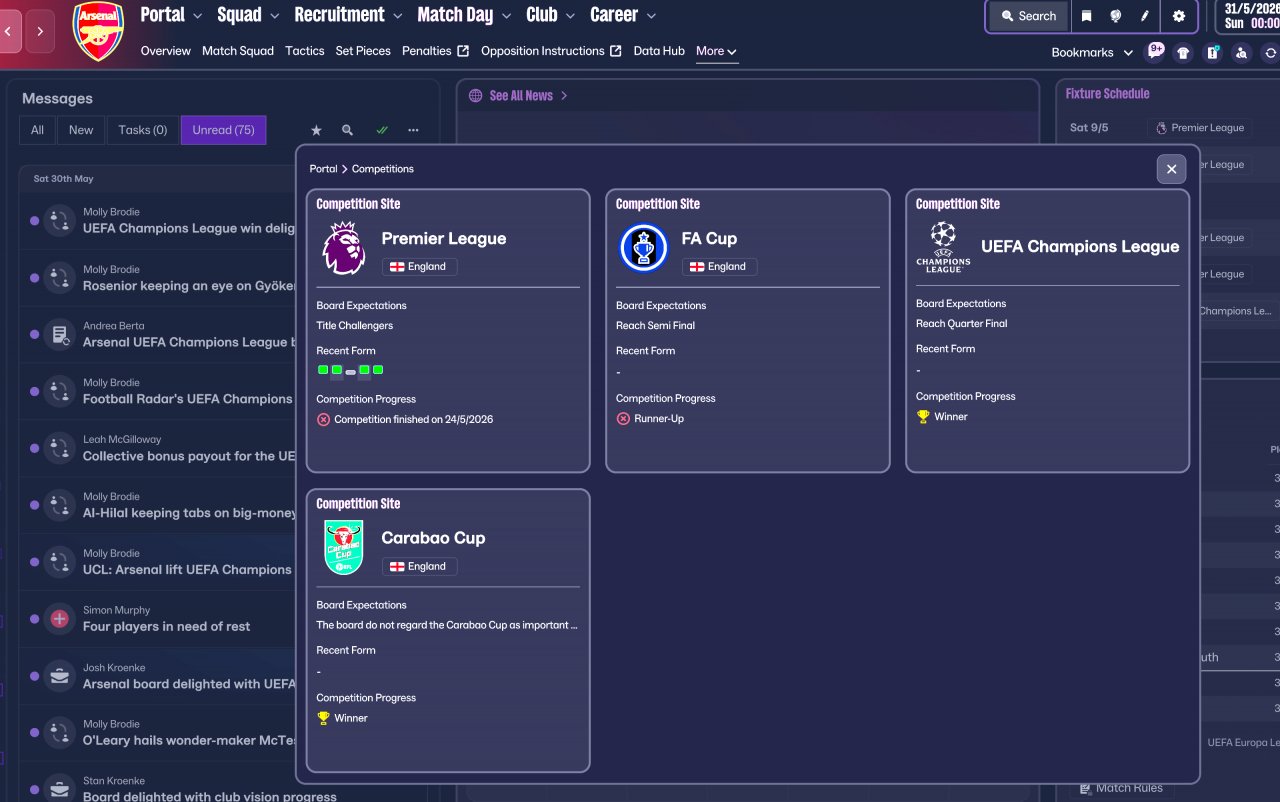
Task: Open the Data Hub tab
Action: [x=659, y=51]
